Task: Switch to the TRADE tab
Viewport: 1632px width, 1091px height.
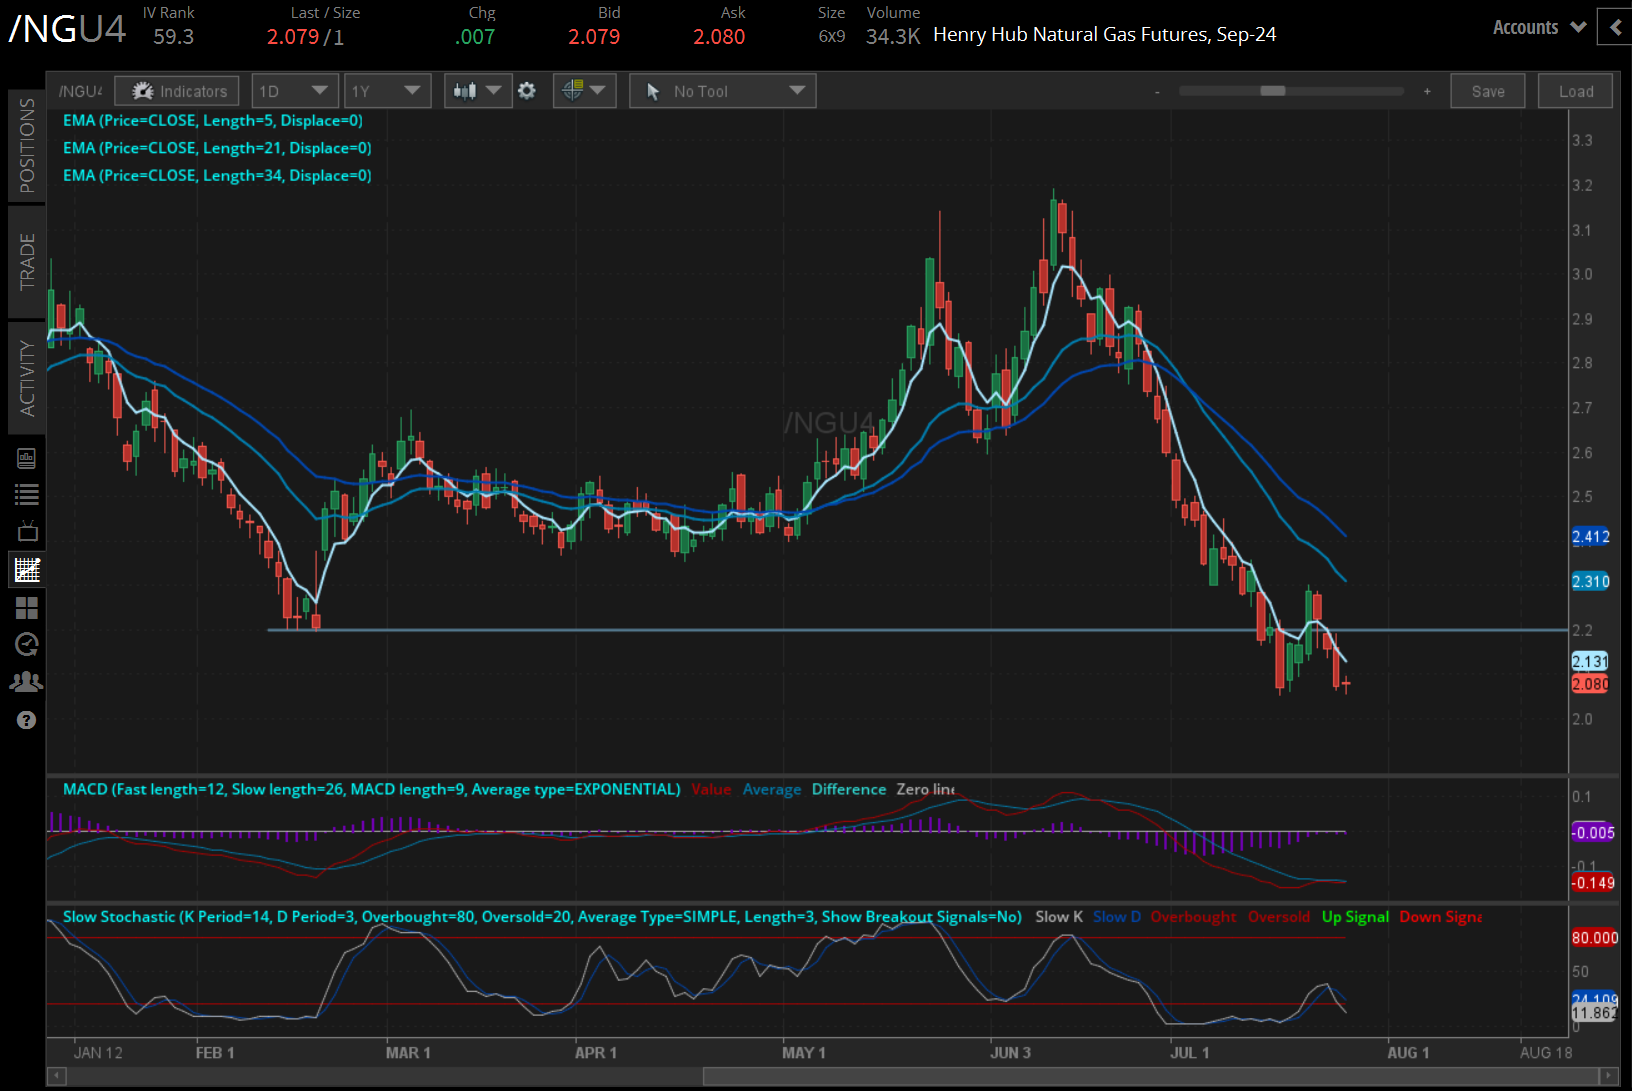Action: pos(27,253)
